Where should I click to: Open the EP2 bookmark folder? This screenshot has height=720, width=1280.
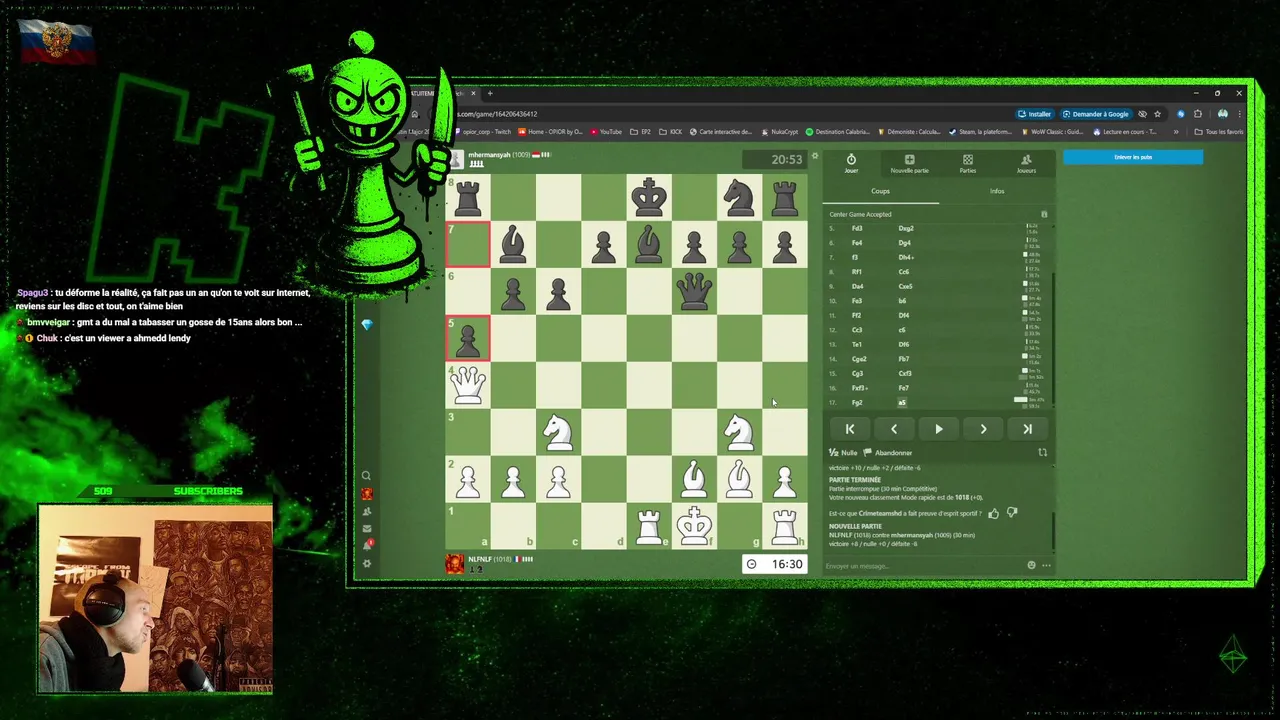(640, 132)
